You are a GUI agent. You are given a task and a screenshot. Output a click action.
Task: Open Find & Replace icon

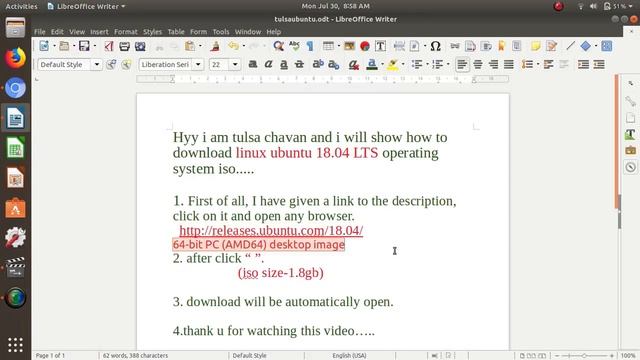coord(278,46)
